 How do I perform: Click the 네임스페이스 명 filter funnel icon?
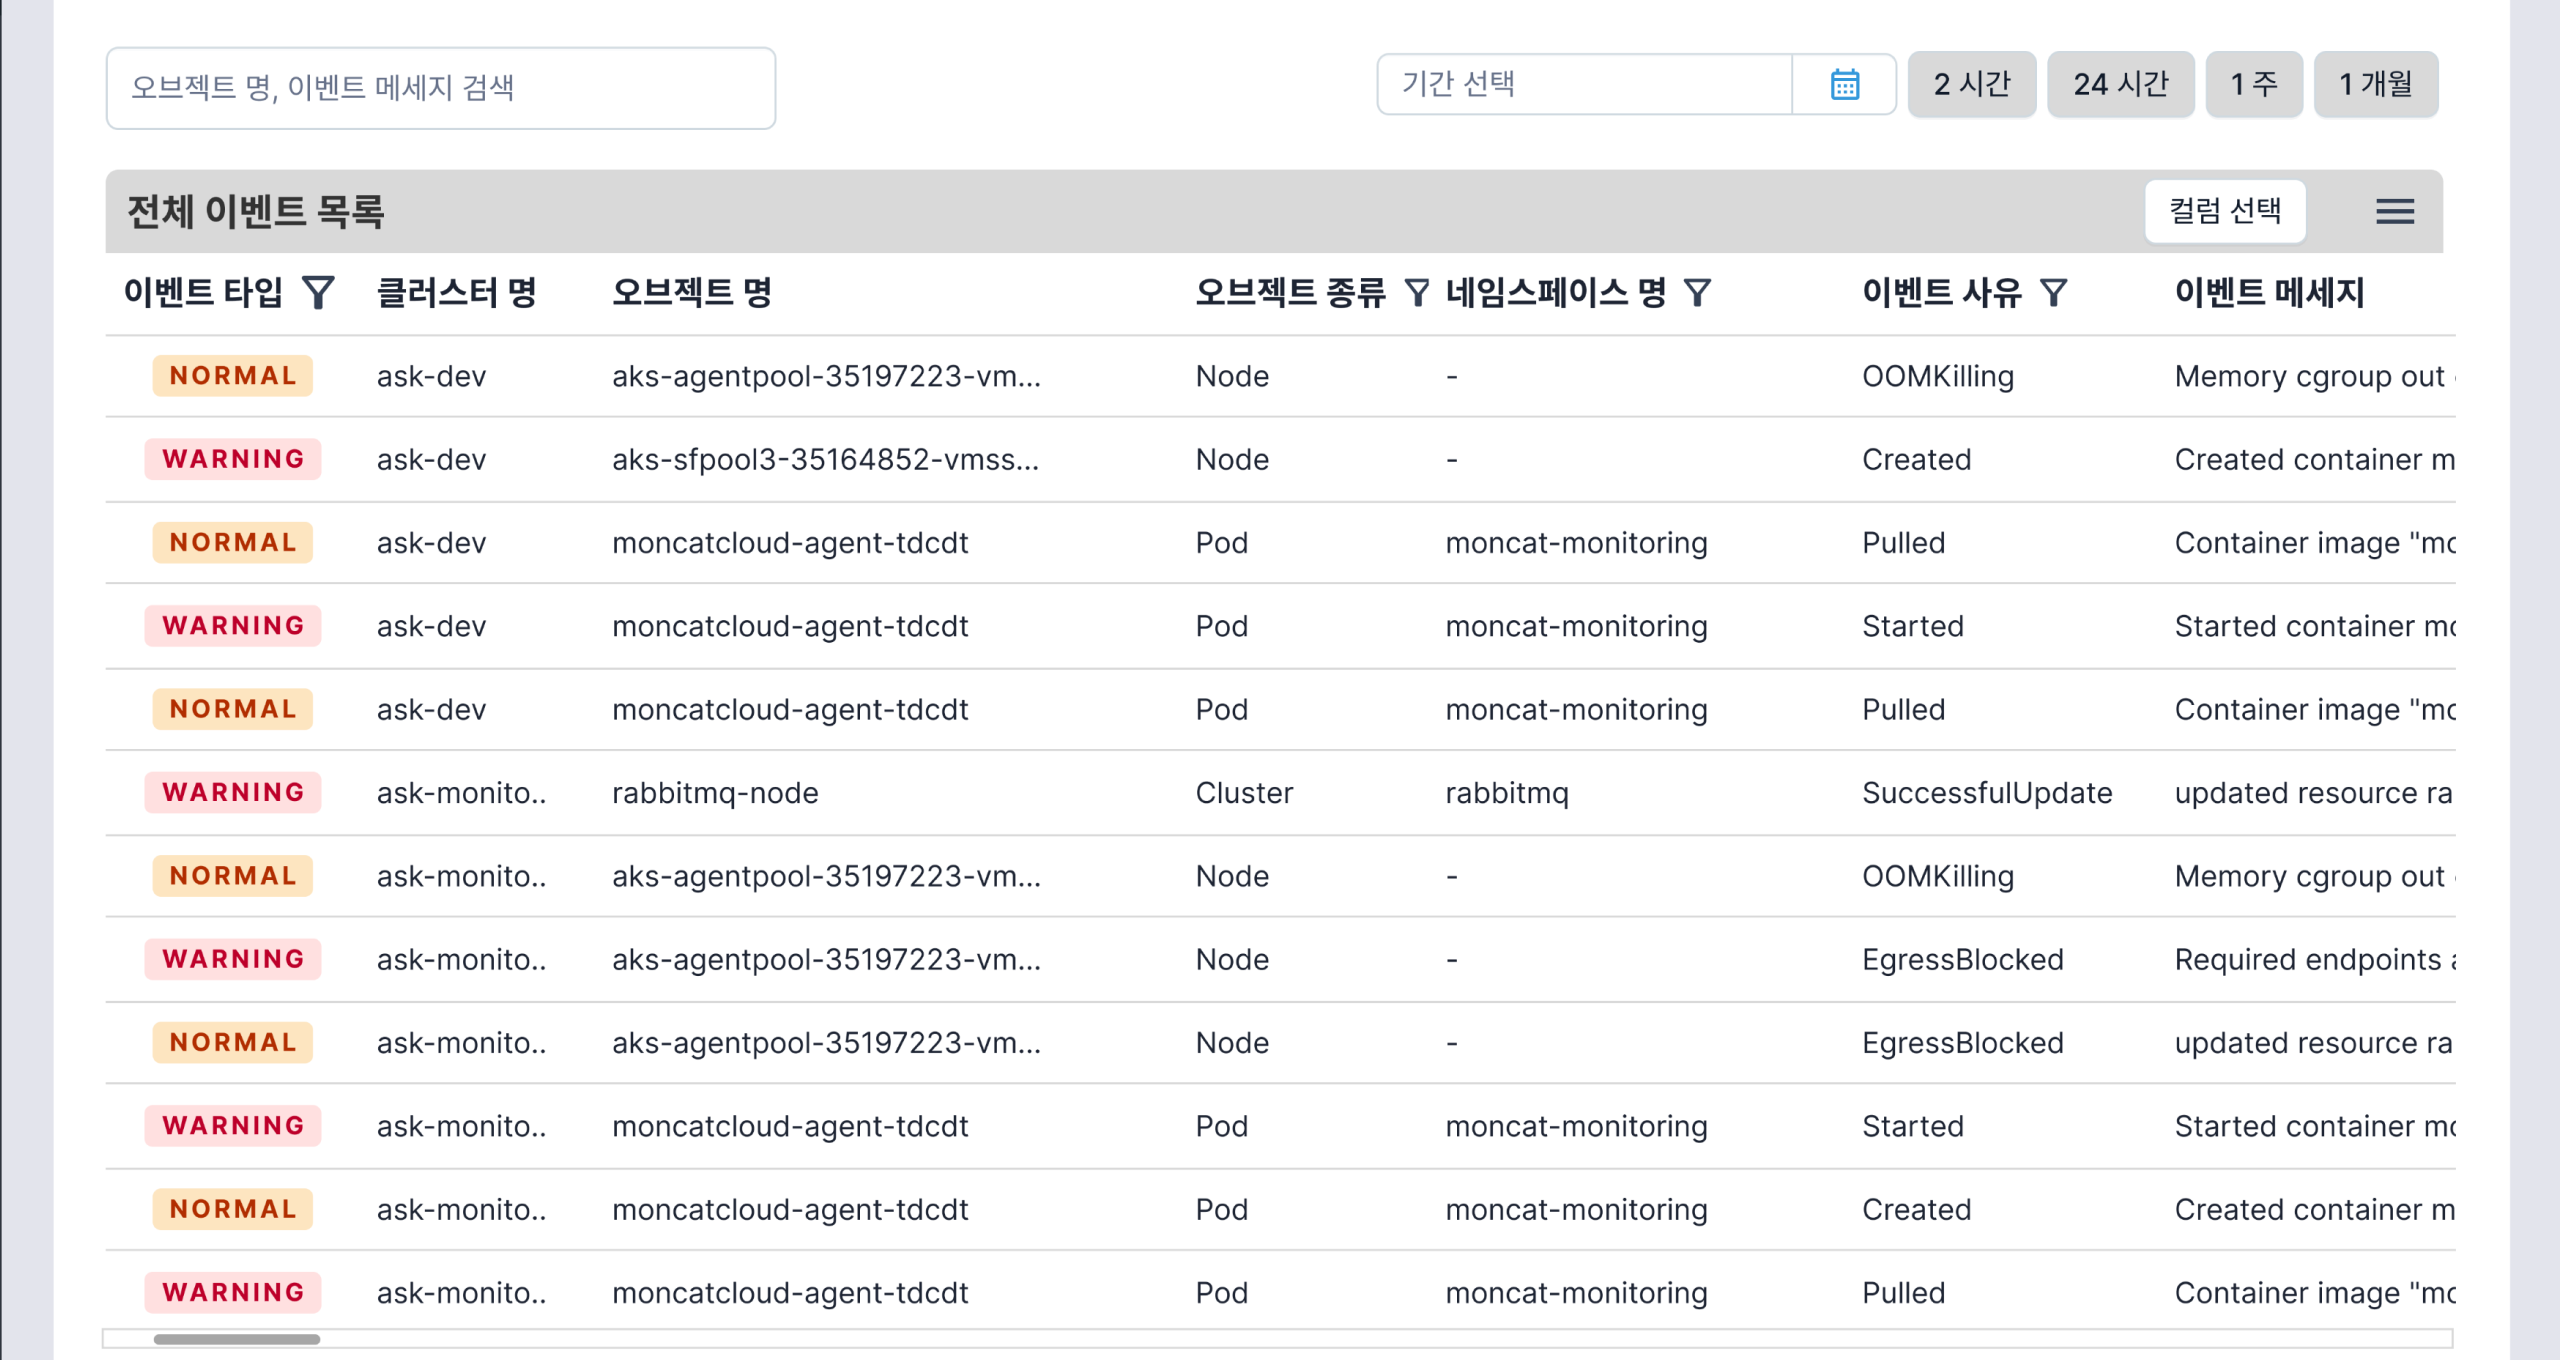pyautogui.click(x=1697, y=293)
